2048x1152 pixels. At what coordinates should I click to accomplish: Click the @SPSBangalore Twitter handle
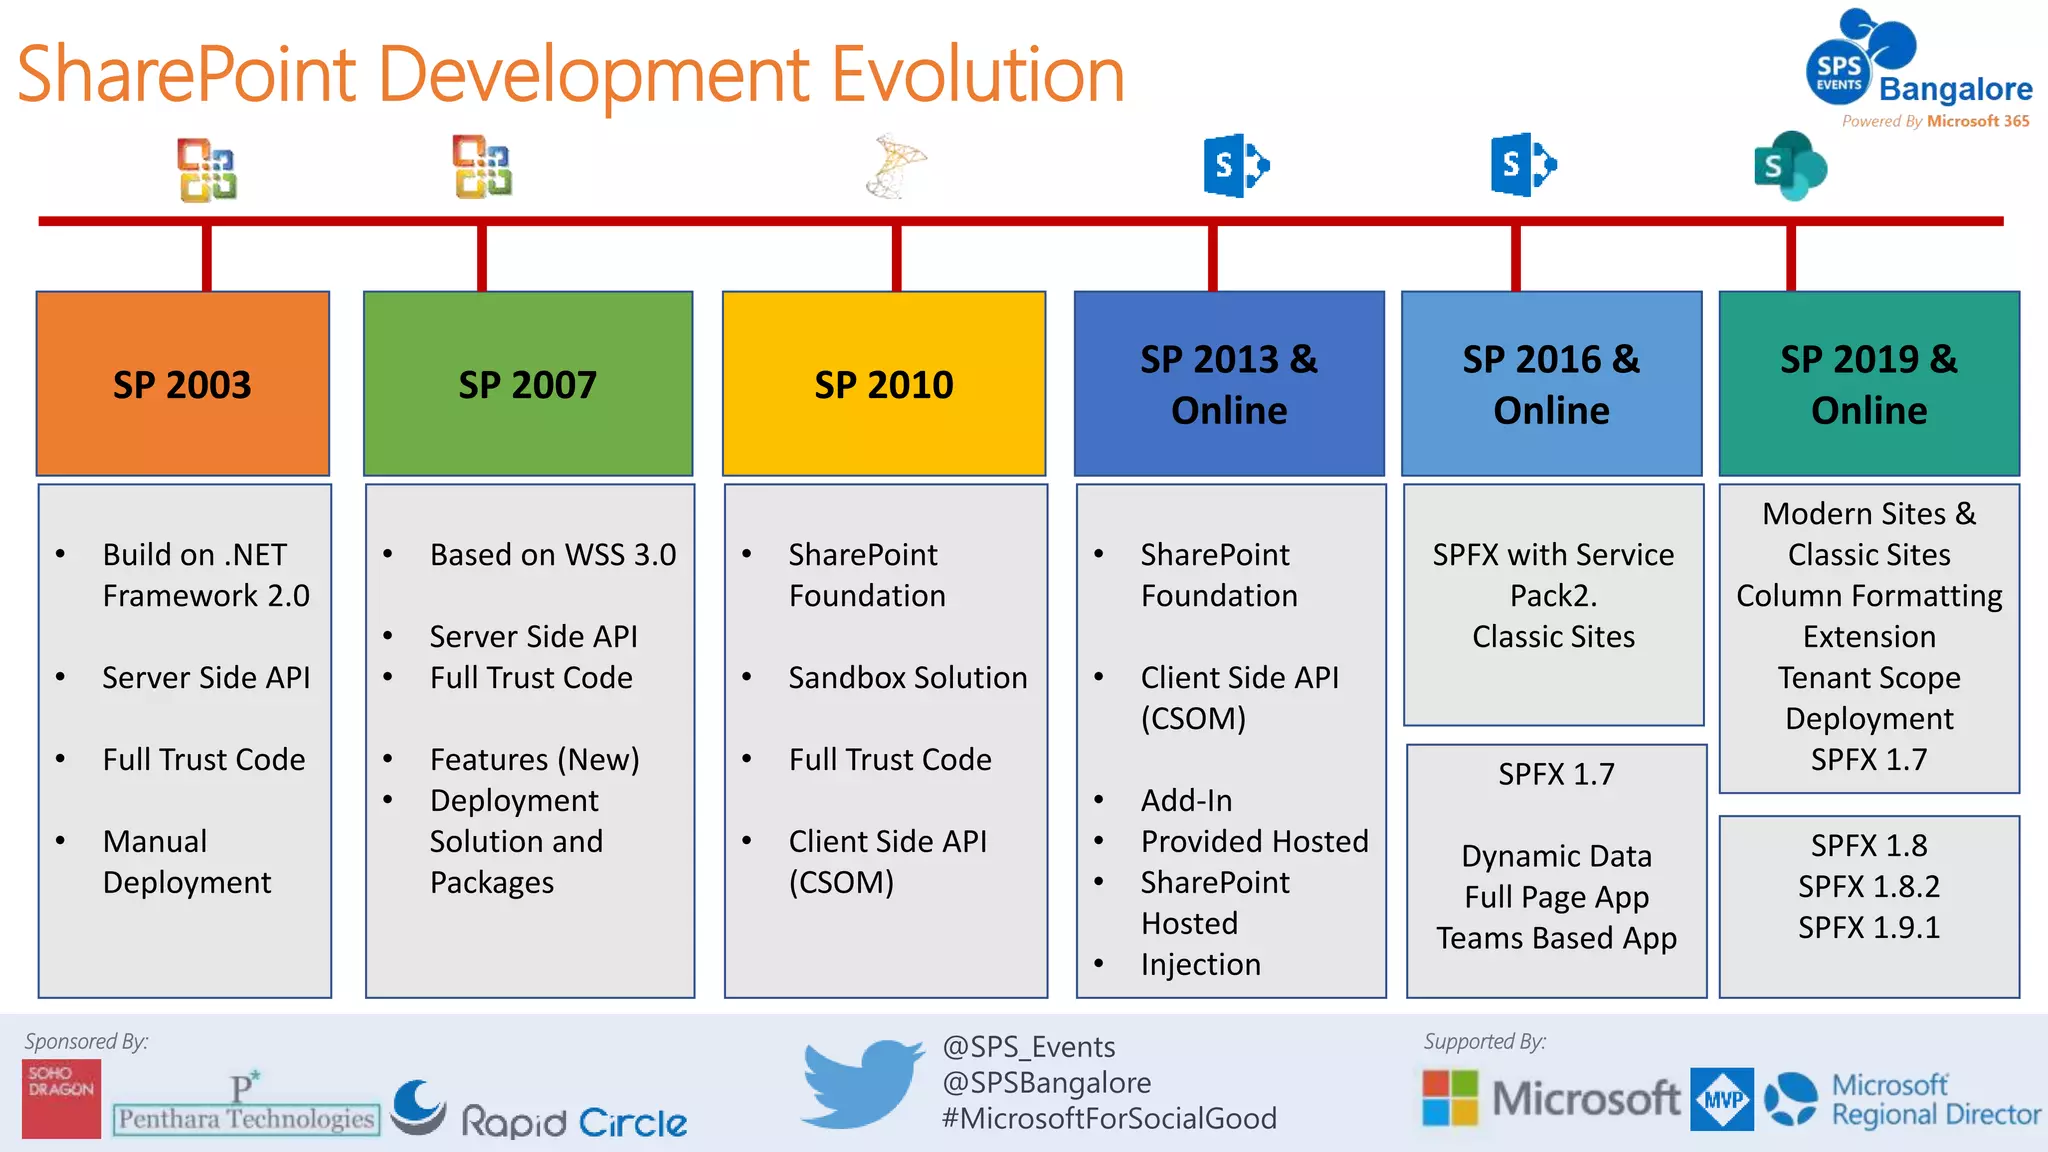(1046, 1083)
